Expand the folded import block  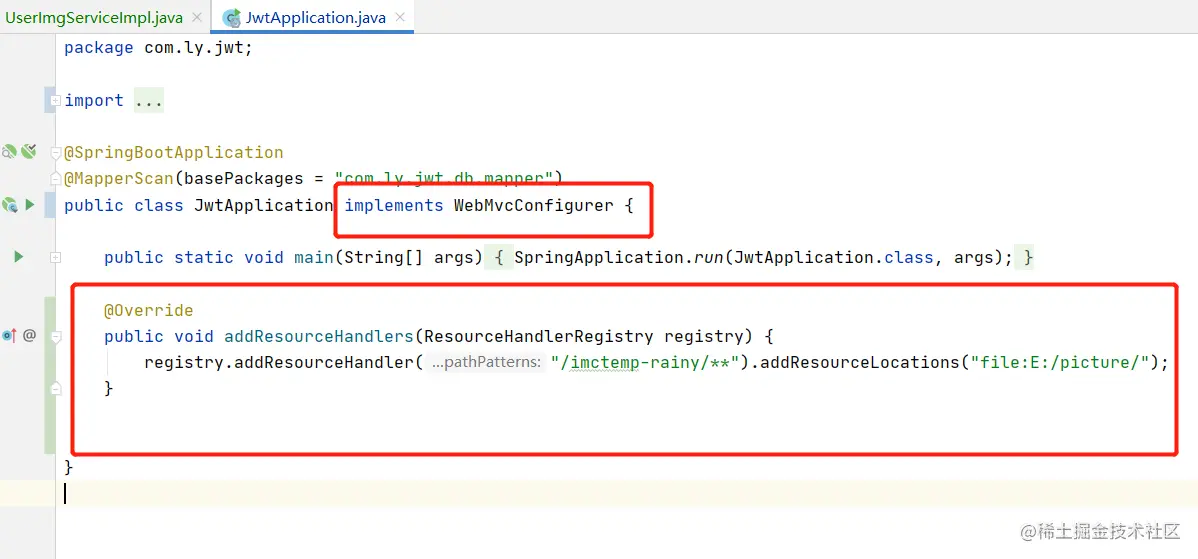(55, 100)
